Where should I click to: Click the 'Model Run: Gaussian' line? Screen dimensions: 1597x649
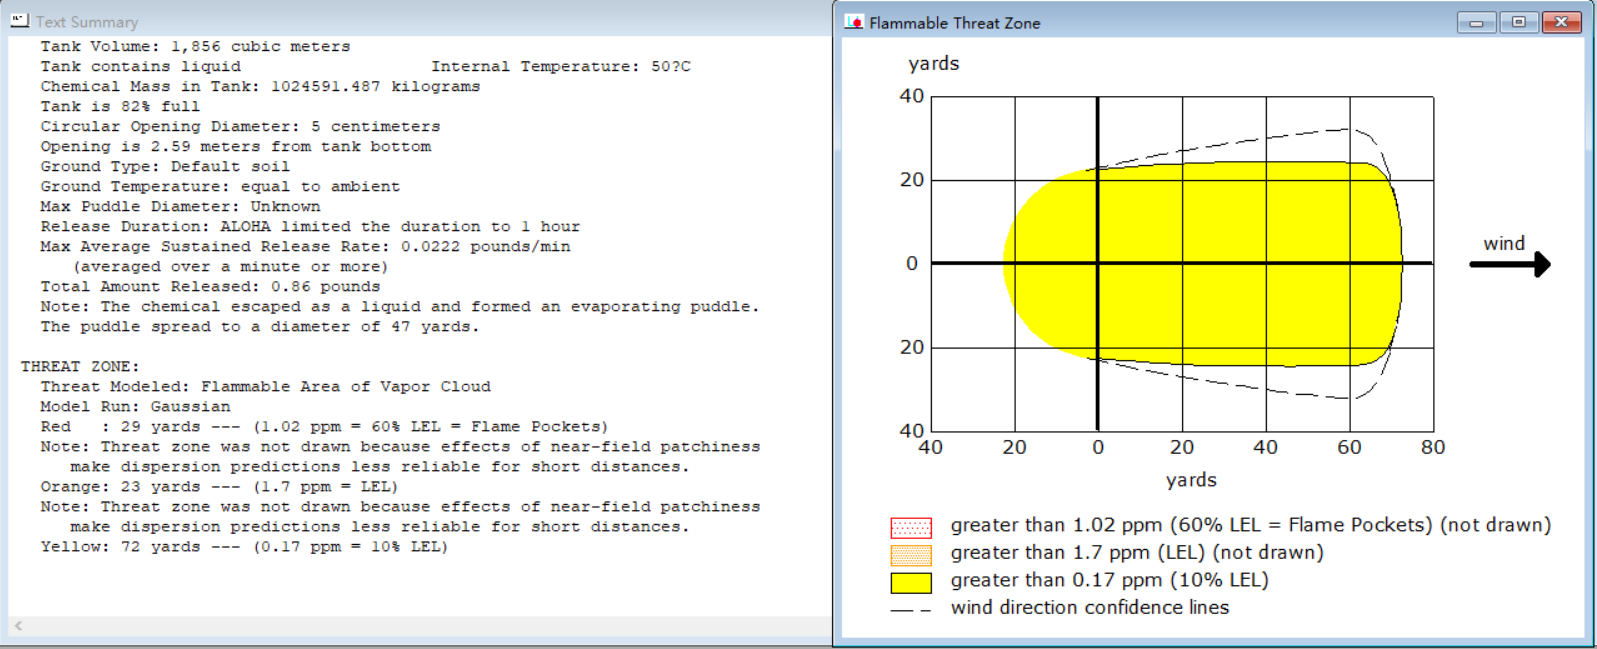135,406
